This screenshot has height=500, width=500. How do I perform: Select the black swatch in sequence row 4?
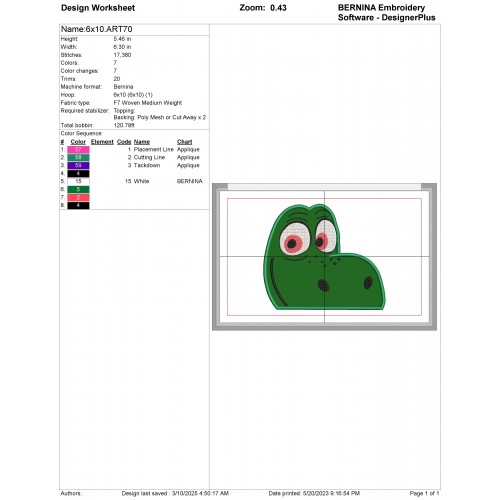tap(78, 174)
